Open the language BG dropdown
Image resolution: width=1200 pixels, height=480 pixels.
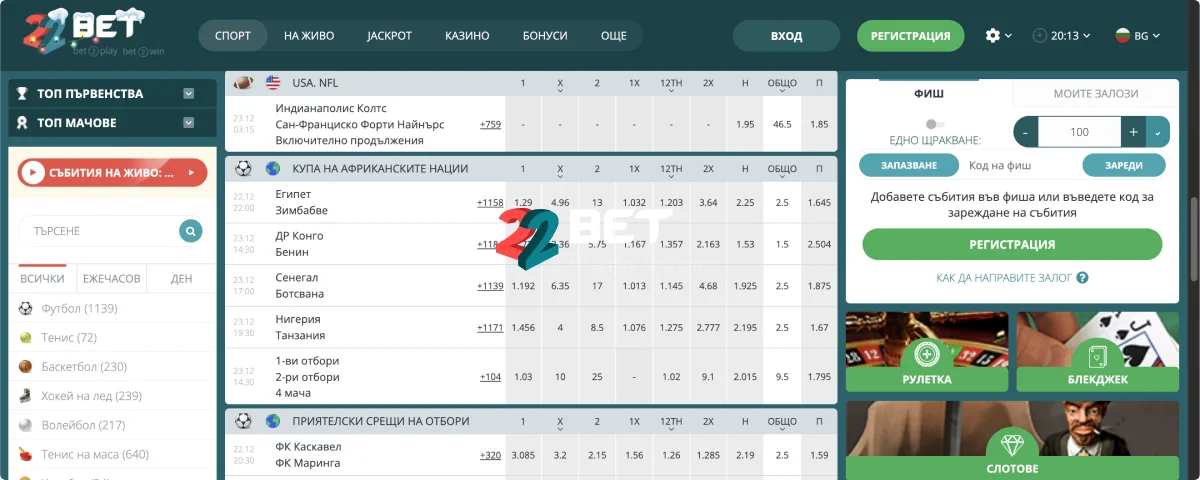[x=1138, y=36]
